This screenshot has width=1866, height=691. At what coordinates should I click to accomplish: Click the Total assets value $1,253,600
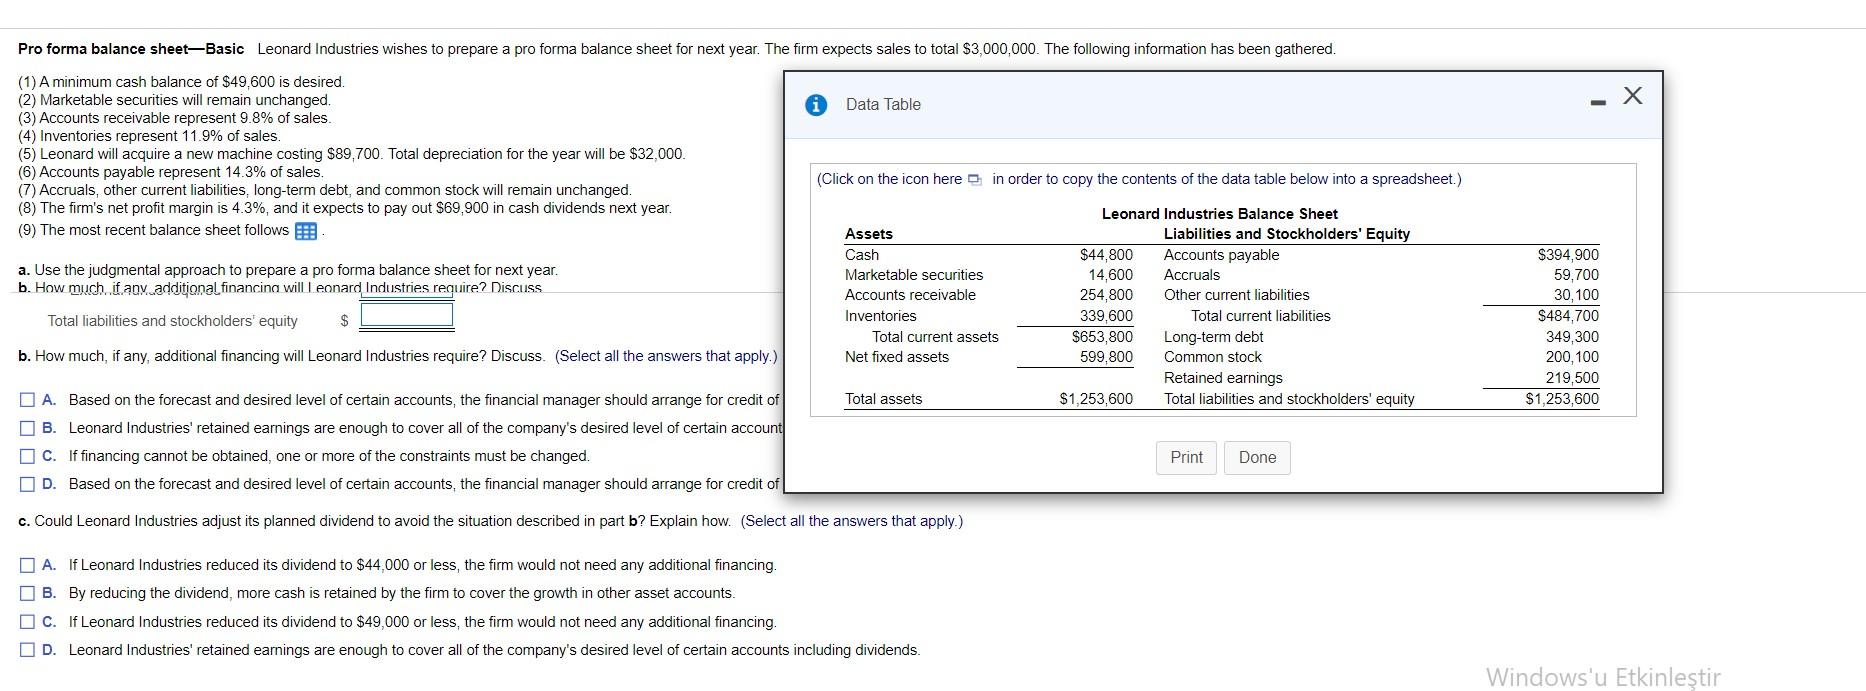(x=1096, y=399)
